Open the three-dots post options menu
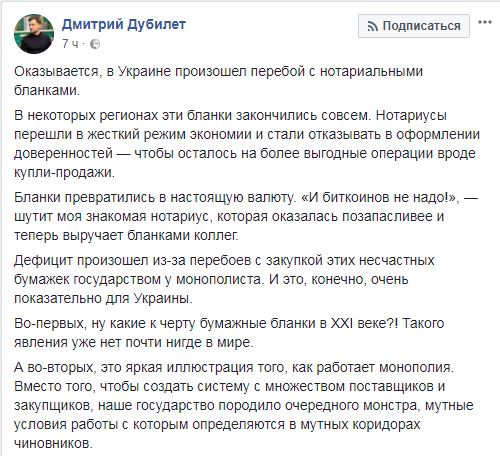Screen dimensions: 500x456 click(485, 22)
